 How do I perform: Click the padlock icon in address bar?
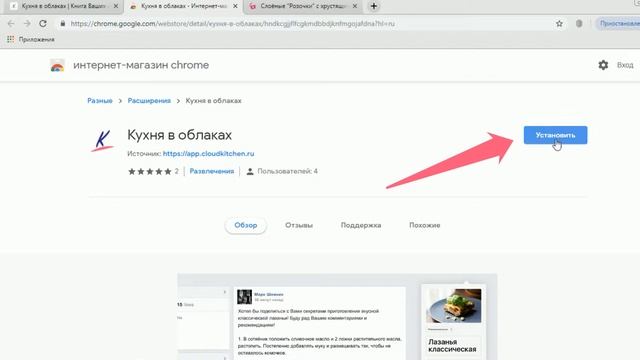click(62, 24)
